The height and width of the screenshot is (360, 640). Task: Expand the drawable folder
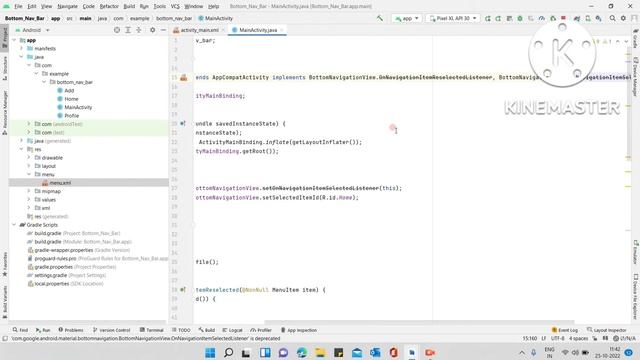(29, 158)
